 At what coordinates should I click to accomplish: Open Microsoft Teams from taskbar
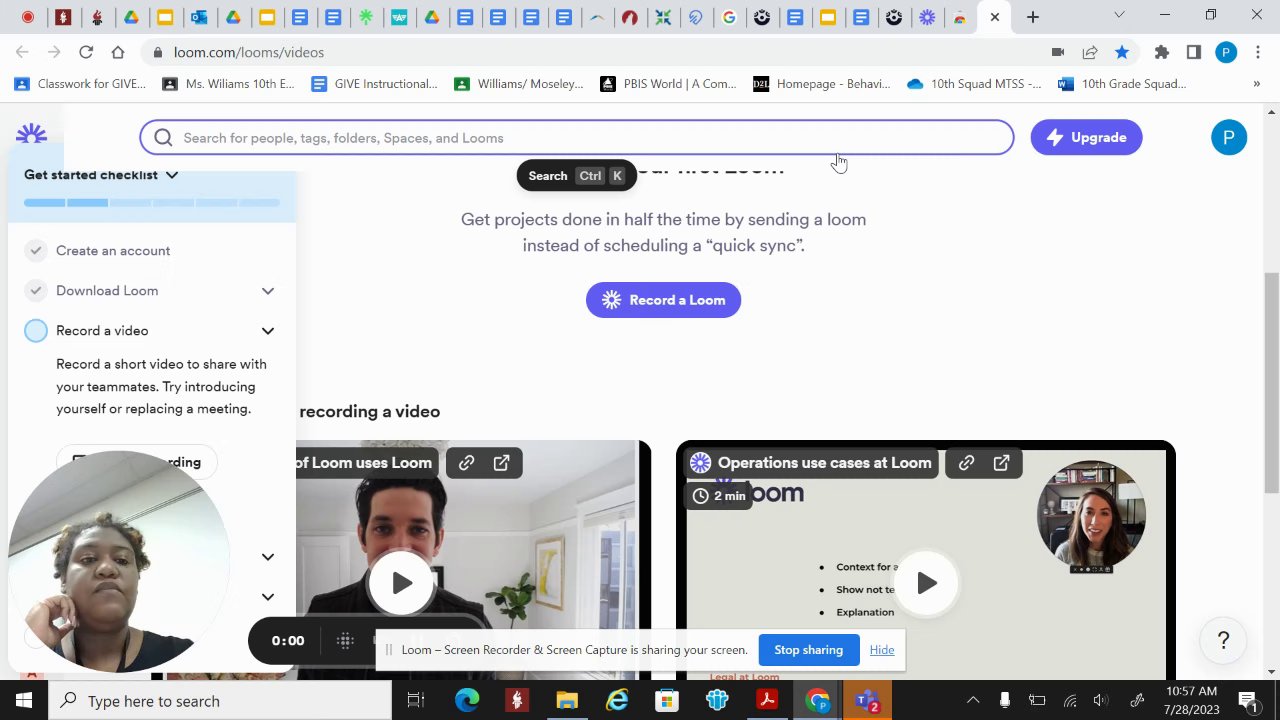[867, 701]
